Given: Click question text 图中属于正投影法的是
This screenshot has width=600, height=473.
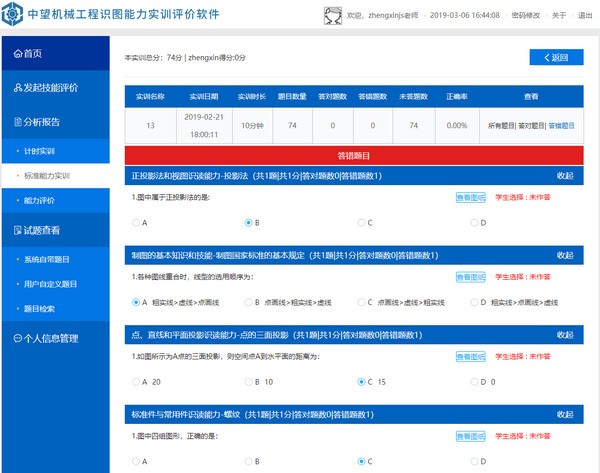Looking at the screenshot, I should 171,197.
